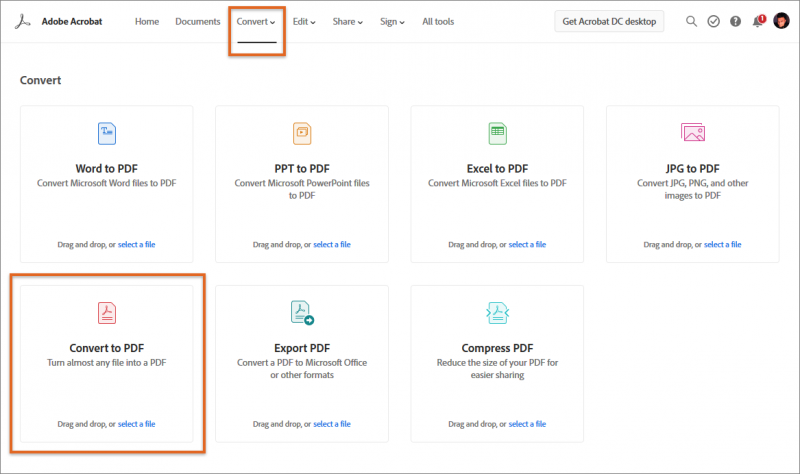Click 'Convert JPG, PNG, and other images' description
The width and height of the screenshot is (800, 474).
pos(693,189)
